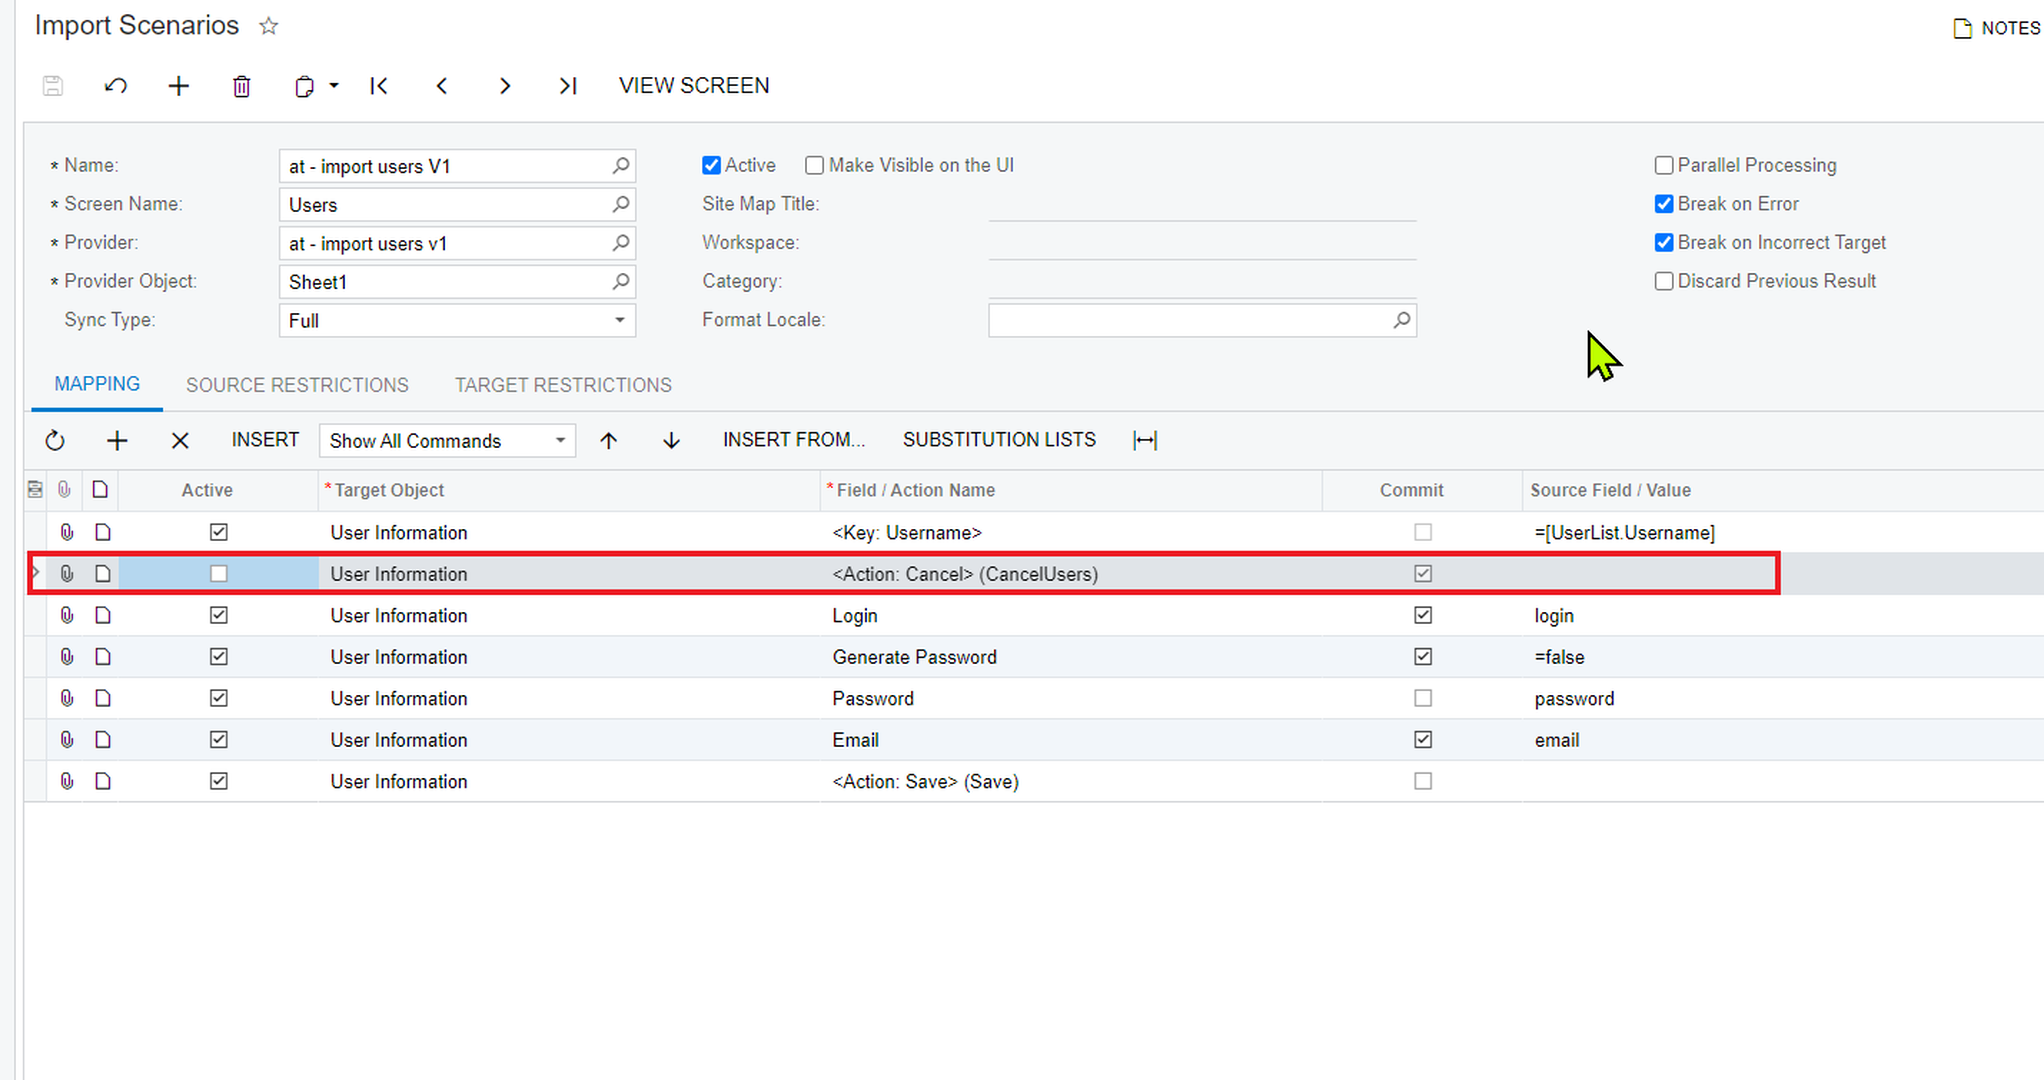
Task: Click the SUBSTITUTION LISTS button
Action: click(x=999, y=440)
